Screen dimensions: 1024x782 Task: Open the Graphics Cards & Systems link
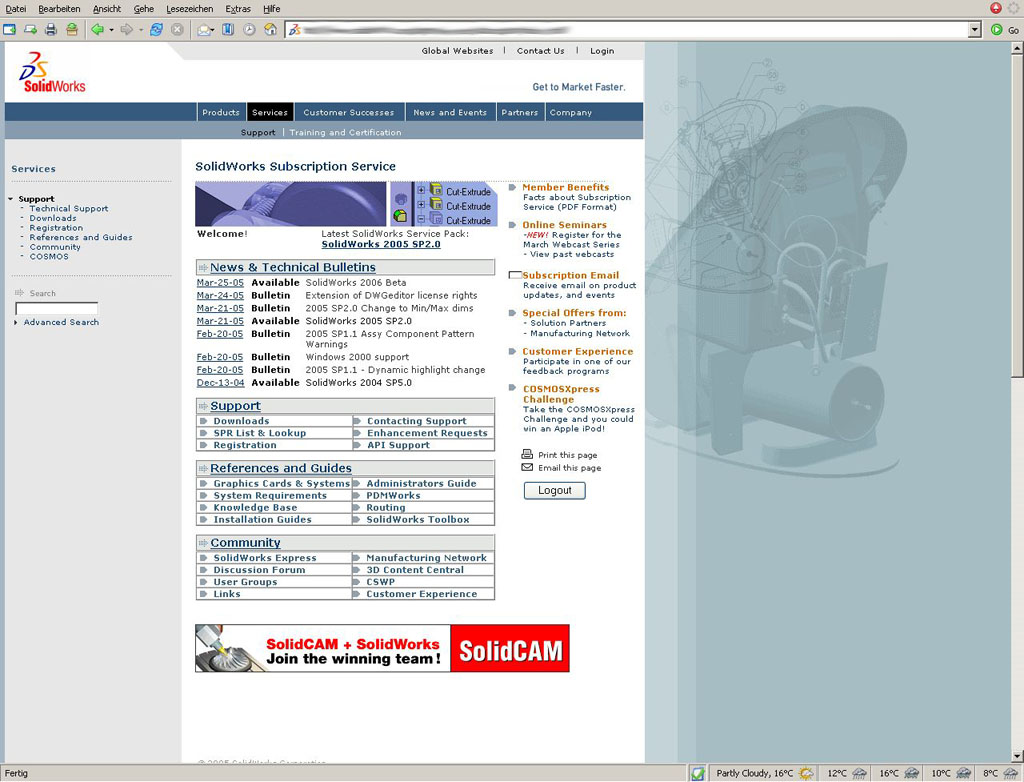[x=281, y=484]
